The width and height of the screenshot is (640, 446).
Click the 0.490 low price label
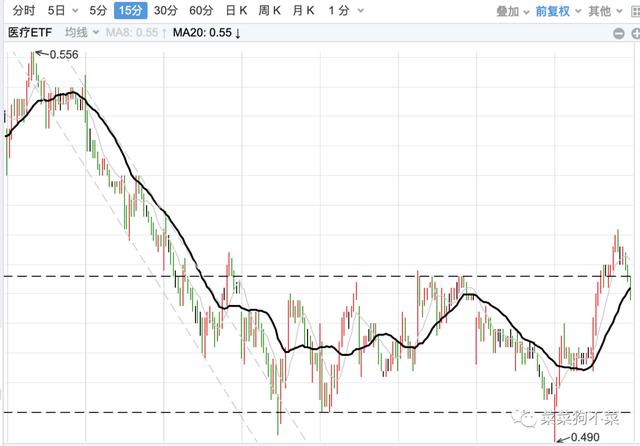coord(585,437)
